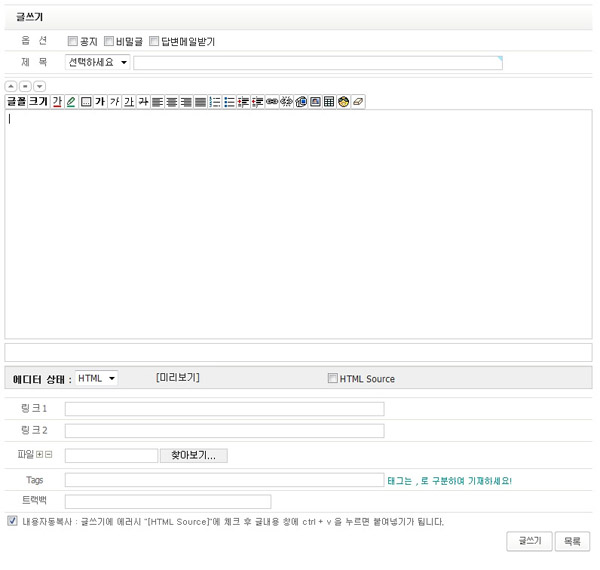Toggle underline 가 formatting
Image resolution: width=600 pixels, height=570 pixels.
(x=129, y=102)
